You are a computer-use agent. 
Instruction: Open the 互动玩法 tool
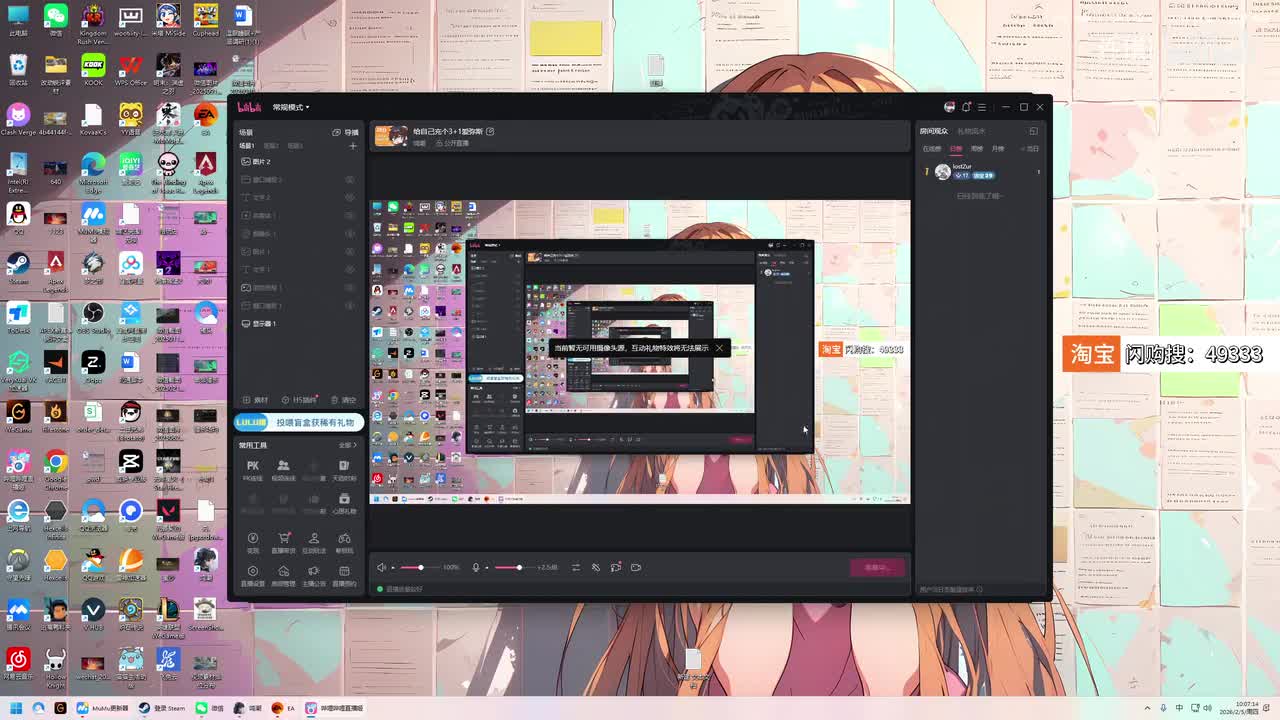point(314,543)
